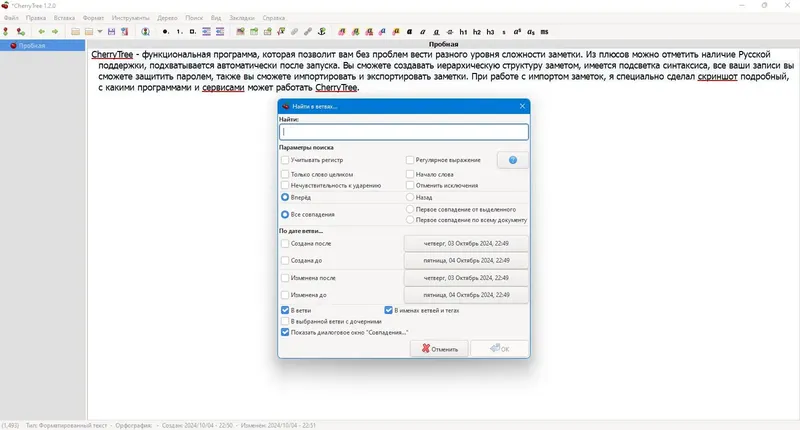The height and width of the screenshot is (430, 800).
Task: Select the 'Вперёд' radio button
Action: click(x=285, y=197)
